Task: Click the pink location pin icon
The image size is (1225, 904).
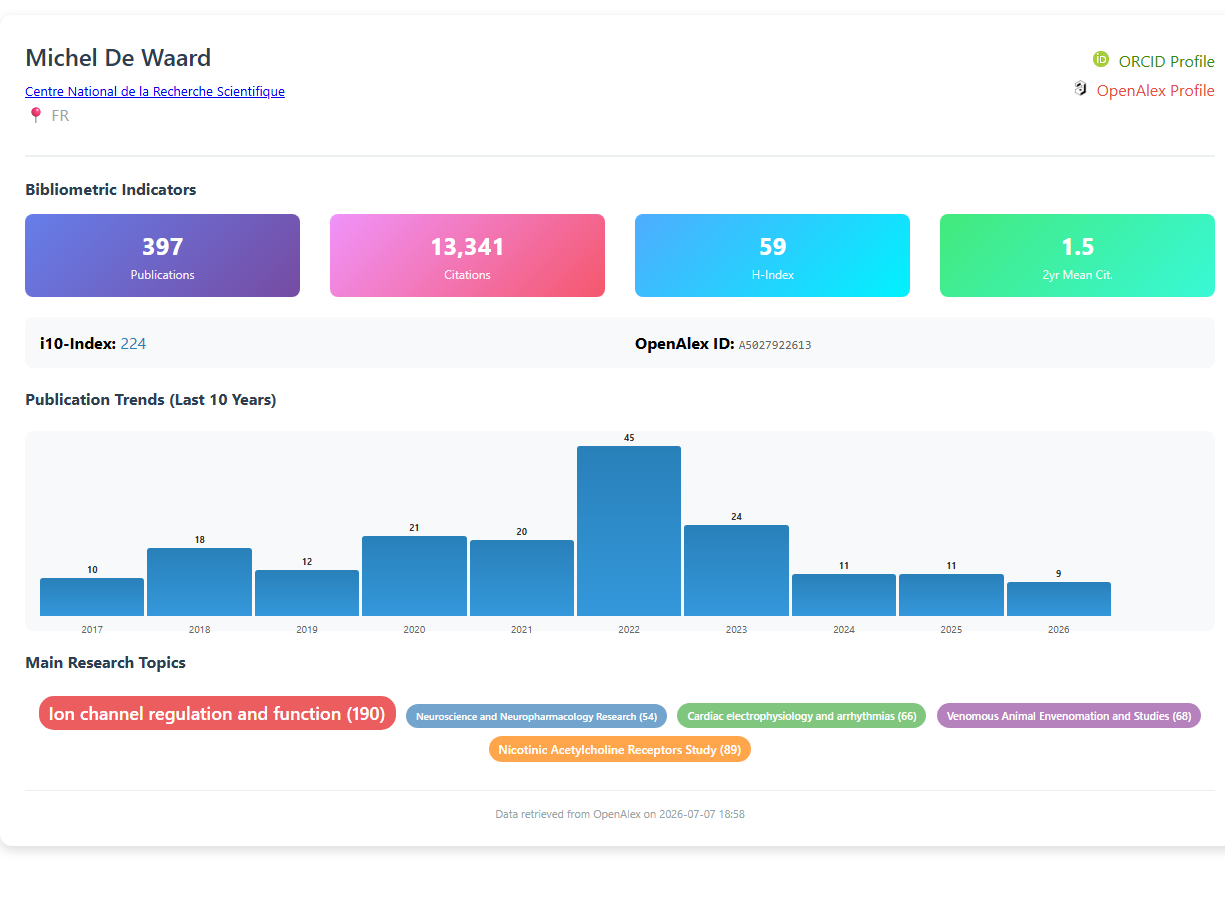Action: coord(36,115)
